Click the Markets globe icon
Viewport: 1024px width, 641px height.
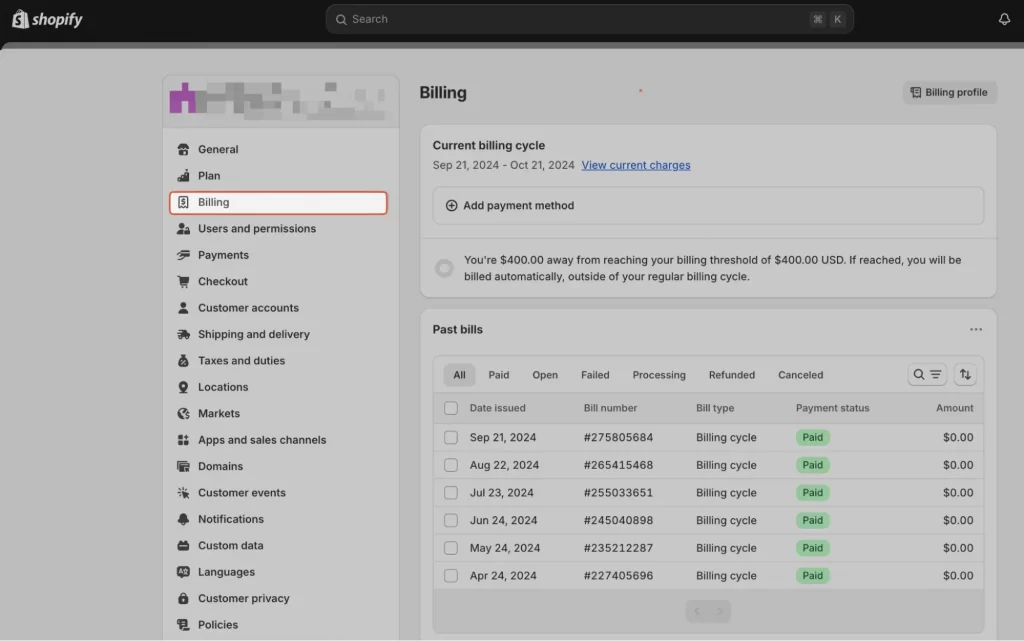click(184, 413)
